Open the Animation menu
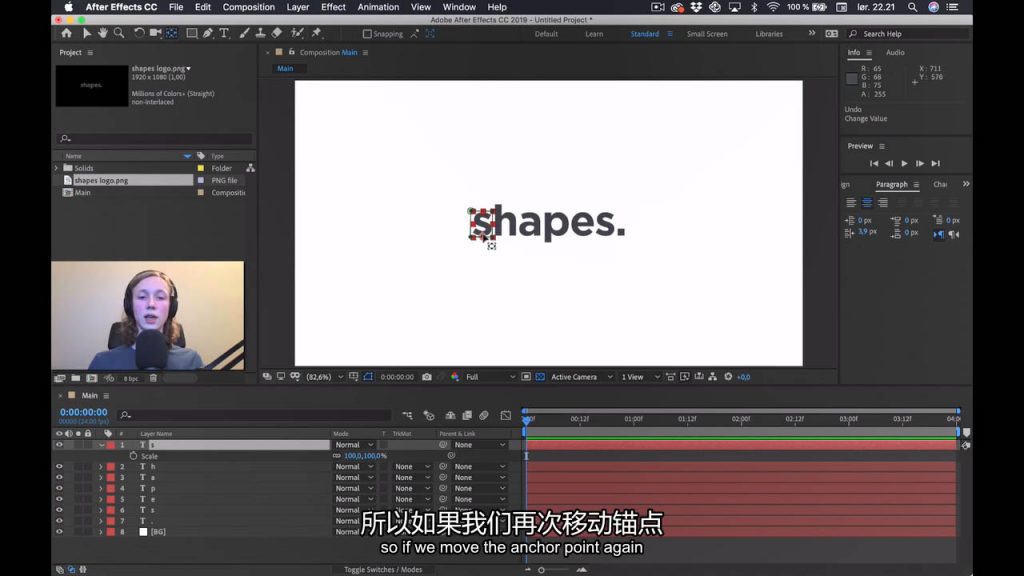 pyautogui.click(x=378, y=7)
